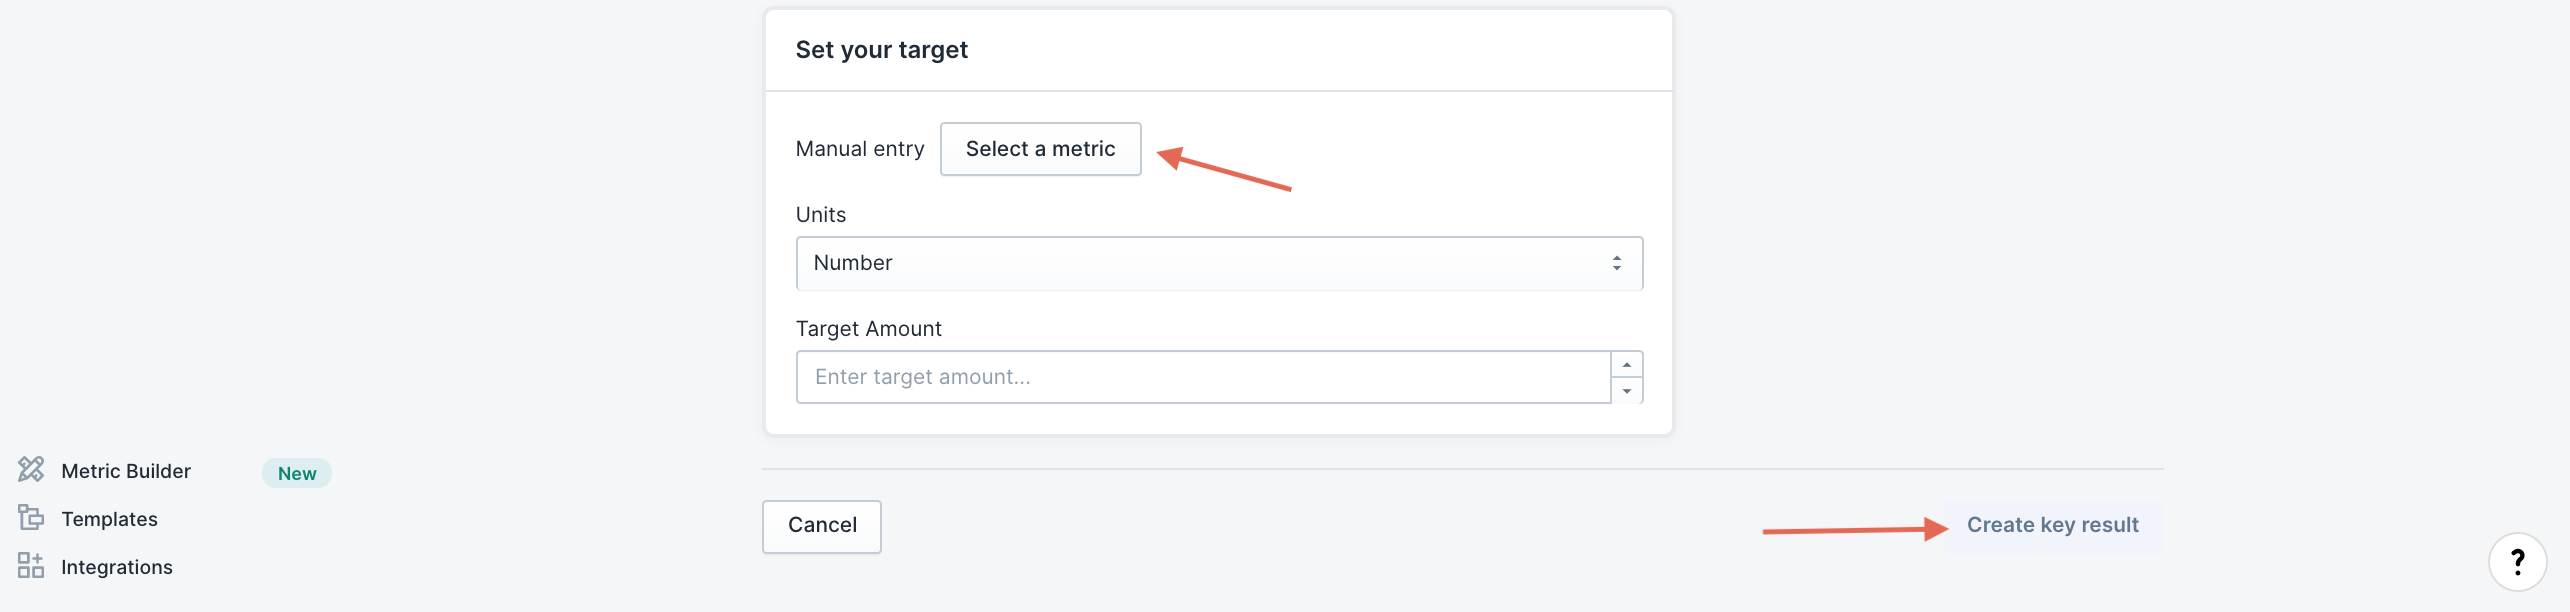Viewport: 2570px width, 612px height.
Task: Open the Units dropdown showing Number
Action: [x=1218, y=263]
